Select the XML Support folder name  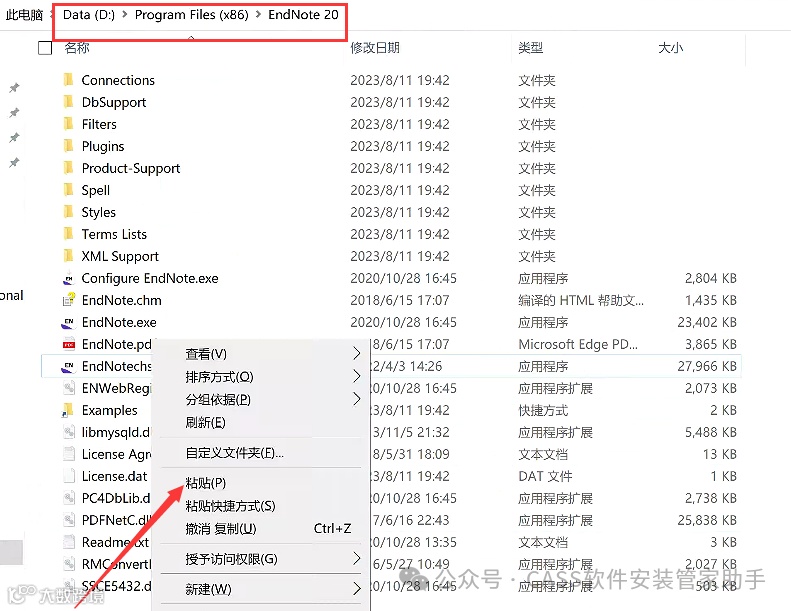(120, 256)
